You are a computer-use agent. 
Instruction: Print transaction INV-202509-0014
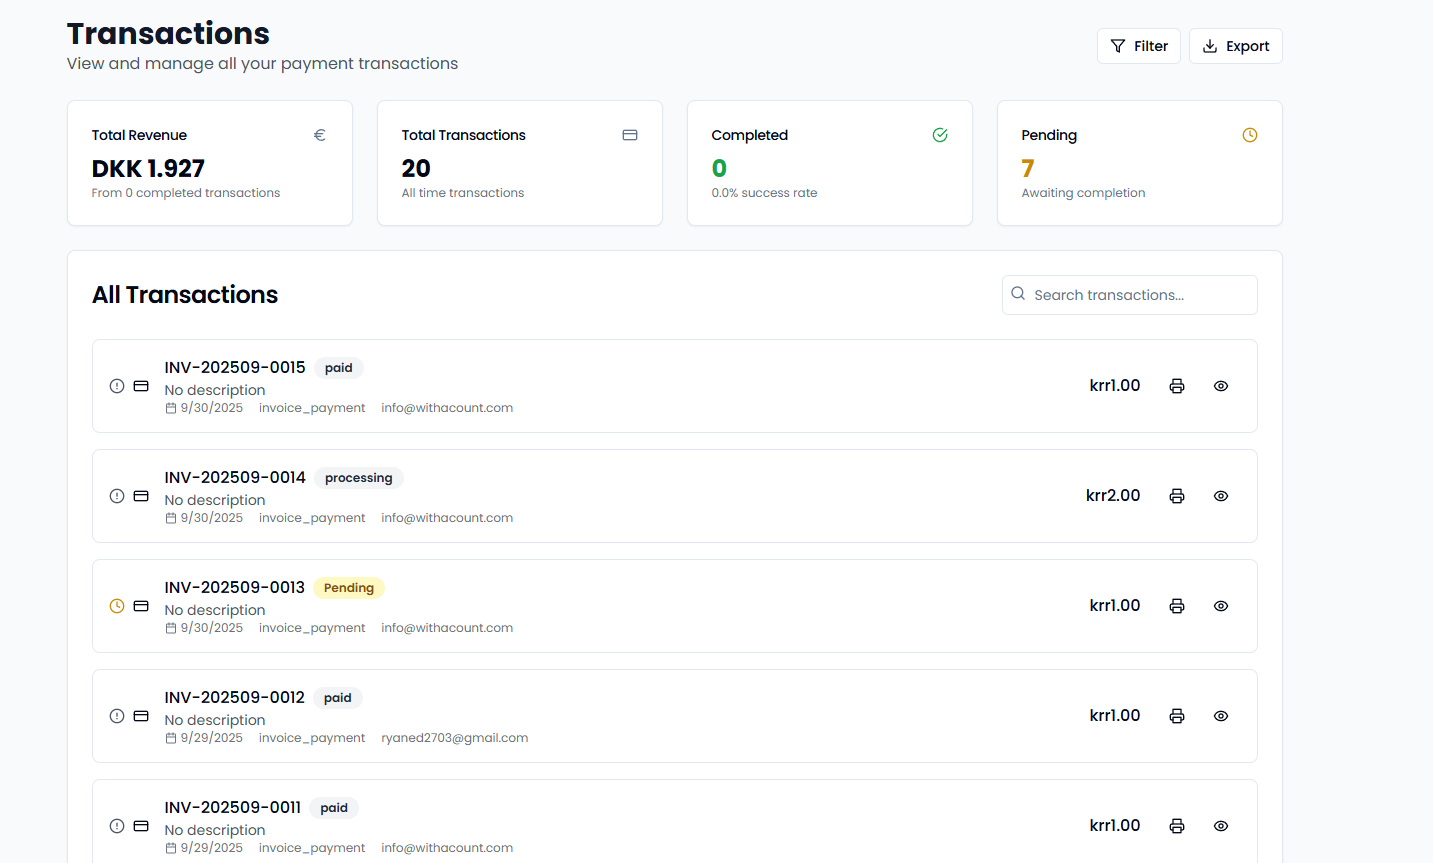click(x=1176, y=495)
